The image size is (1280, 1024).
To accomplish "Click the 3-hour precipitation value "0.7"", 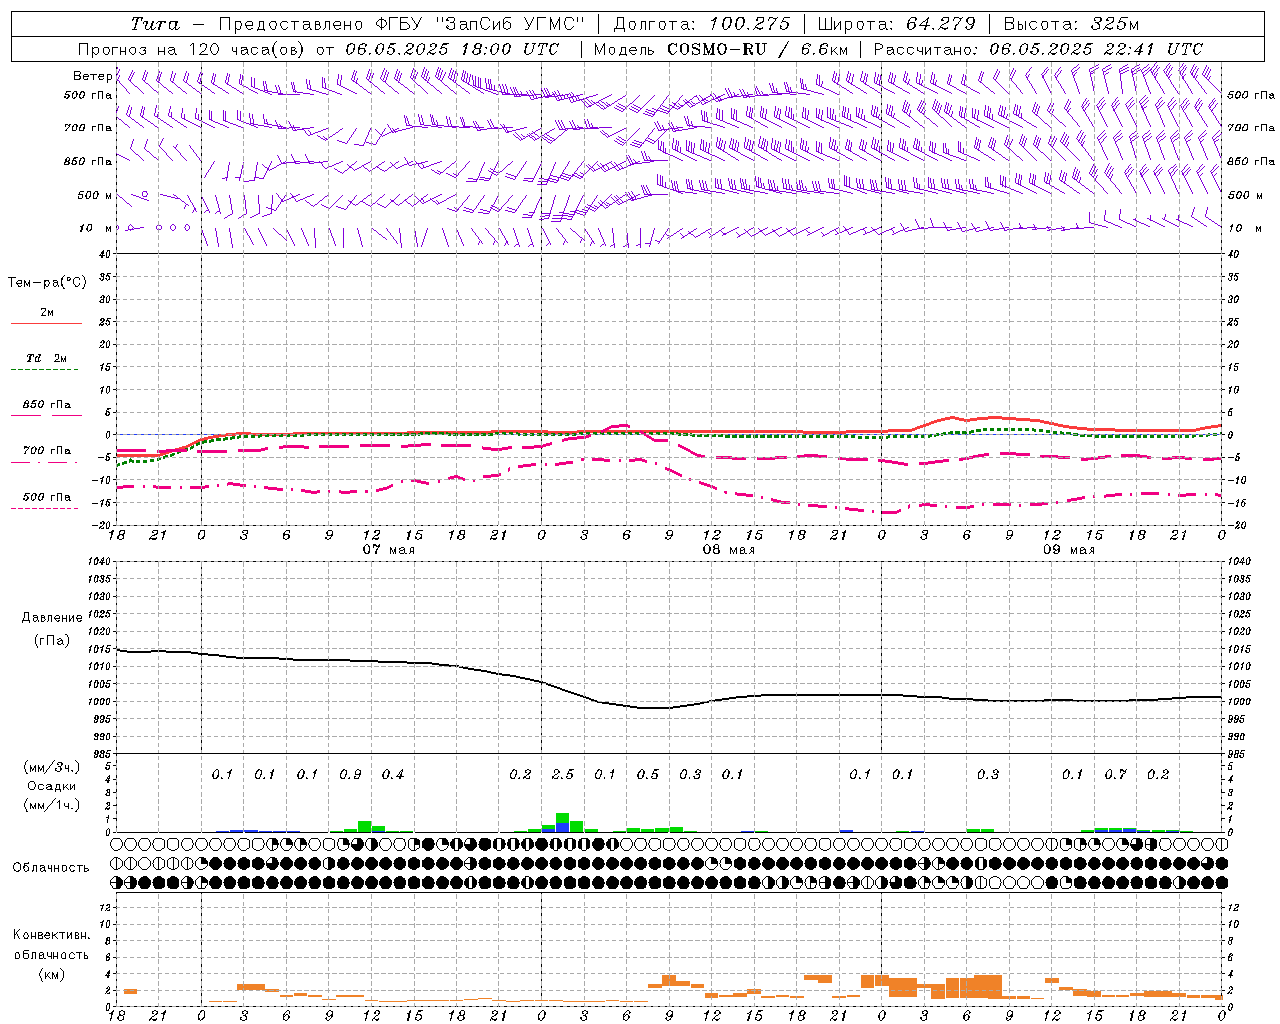I will pyautogui.click(x=1116, y=775).
